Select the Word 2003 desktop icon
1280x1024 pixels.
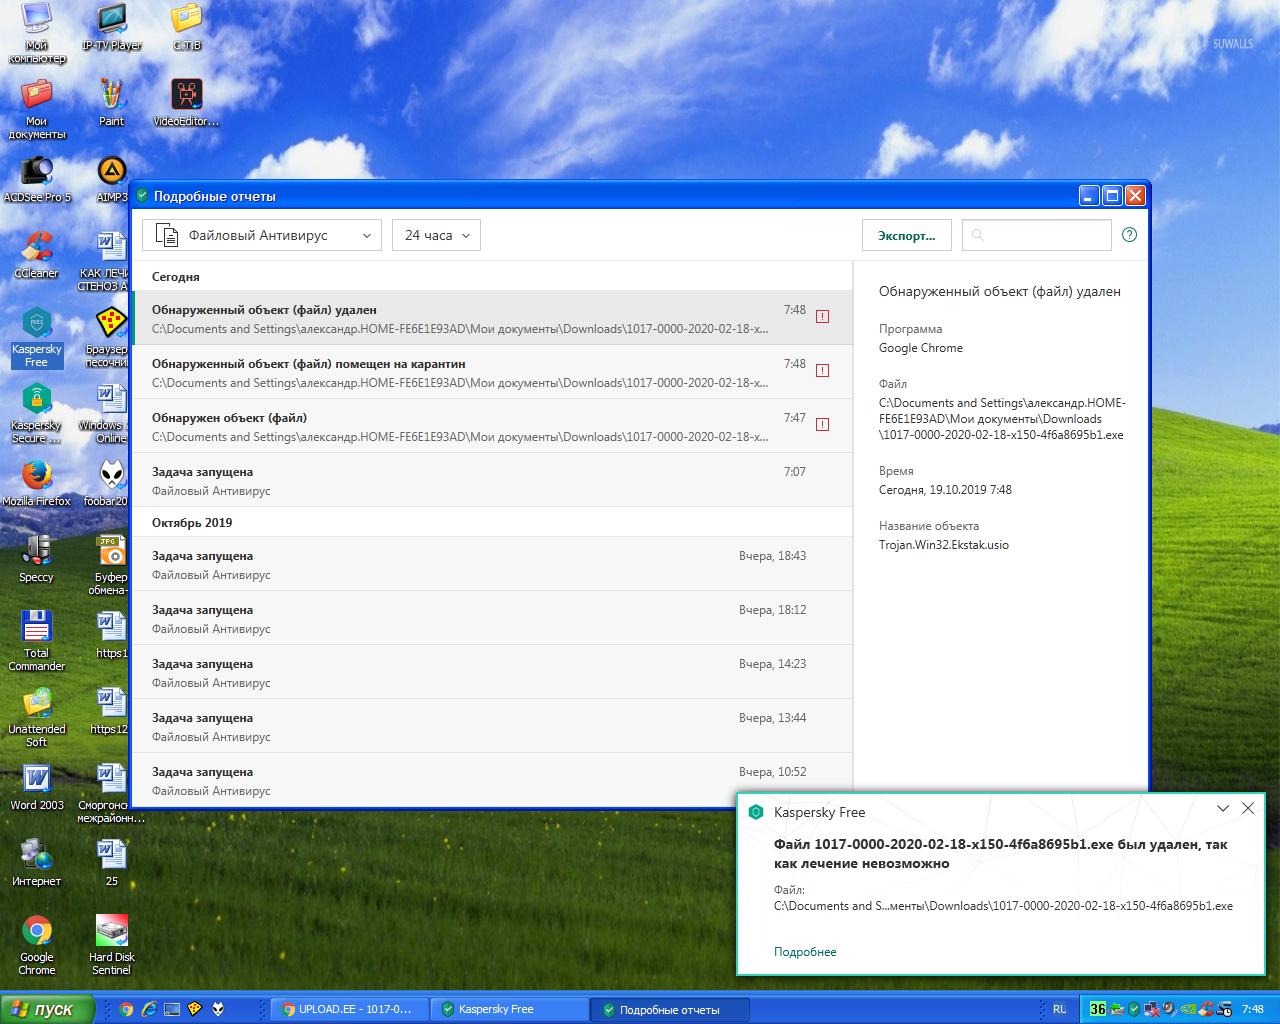37,787
